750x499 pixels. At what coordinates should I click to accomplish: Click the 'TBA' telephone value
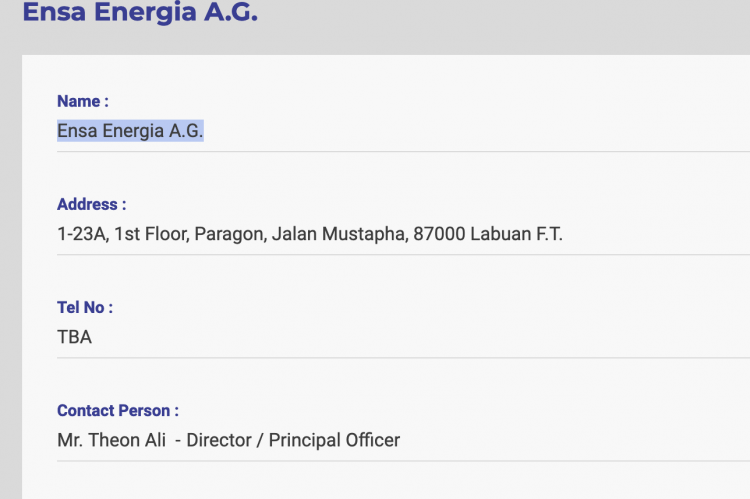(74, 337)
